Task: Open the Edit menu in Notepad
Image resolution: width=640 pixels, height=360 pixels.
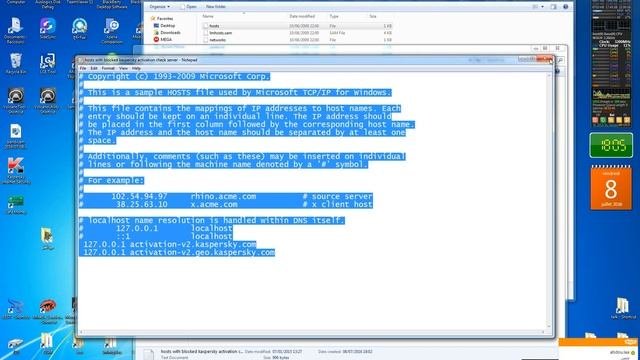Action: (94, 68)
